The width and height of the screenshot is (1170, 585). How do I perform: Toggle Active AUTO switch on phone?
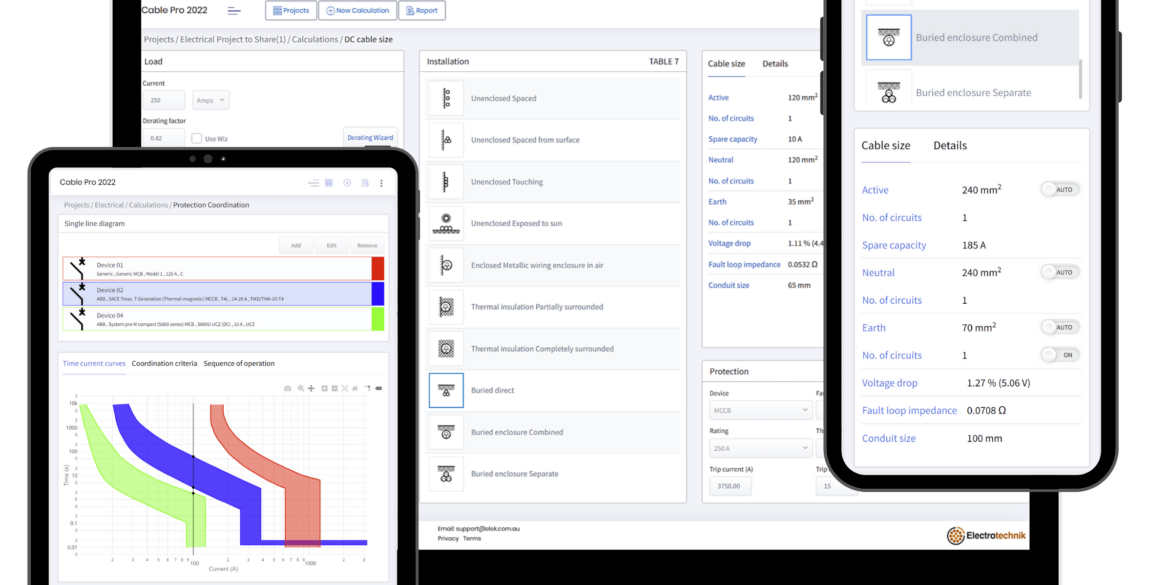pyautogui.click(x=1060, y=190)
